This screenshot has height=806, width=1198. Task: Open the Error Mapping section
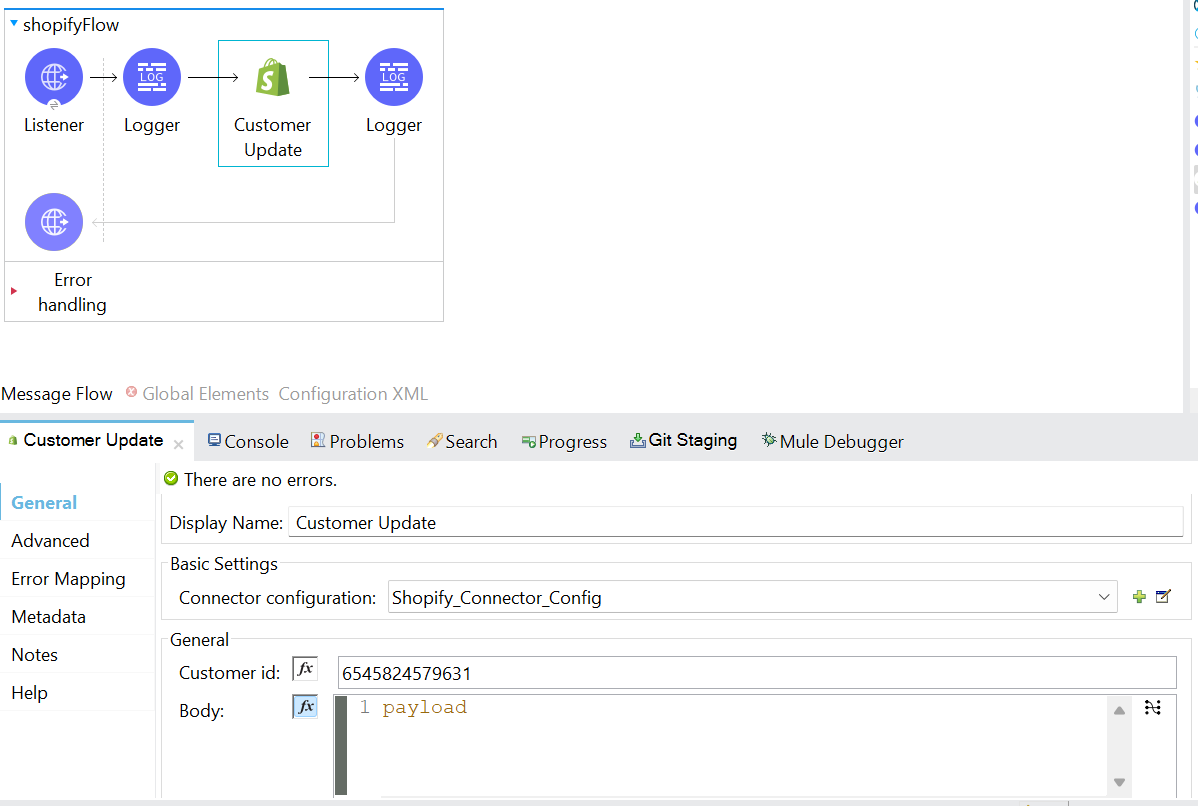[68, 579]
